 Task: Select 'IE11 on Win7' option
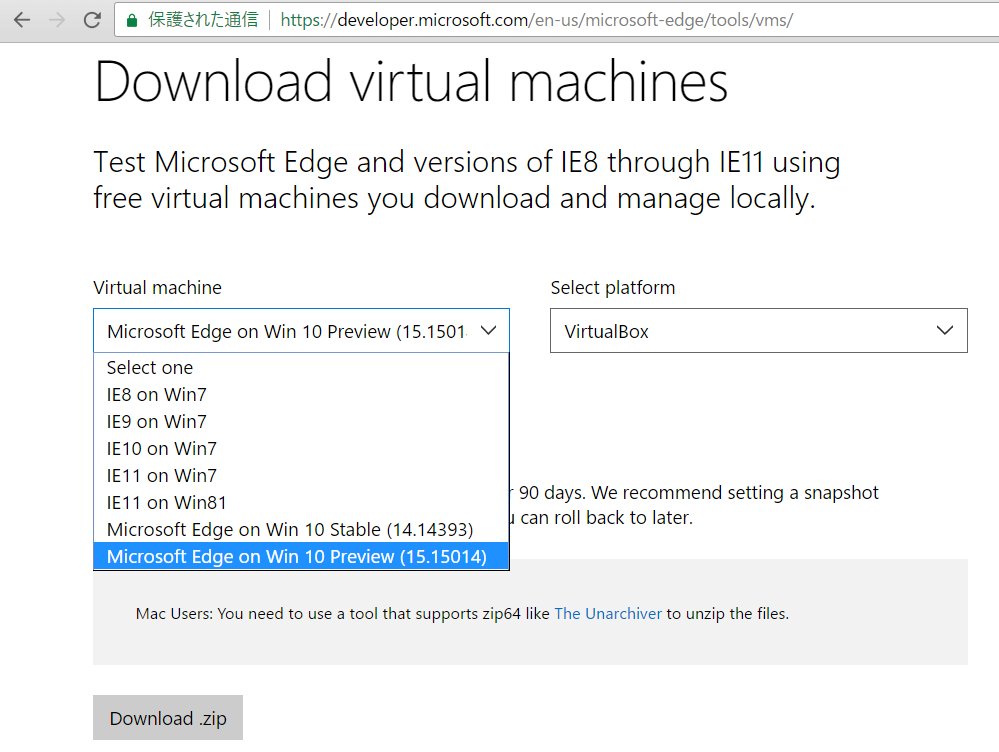pyautogui.click(x=301, y=475)
